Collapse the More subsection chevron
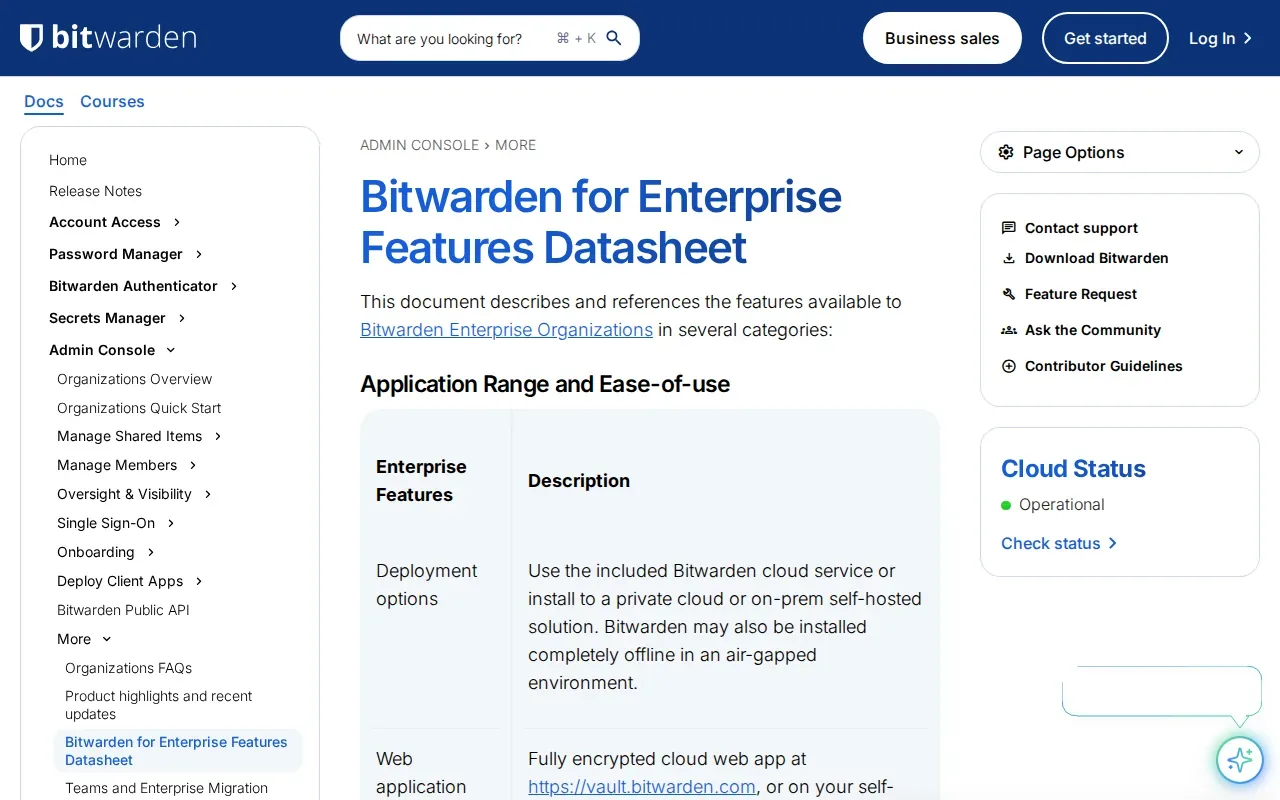This screenshot has height=800, width=1280. [107, 639]
